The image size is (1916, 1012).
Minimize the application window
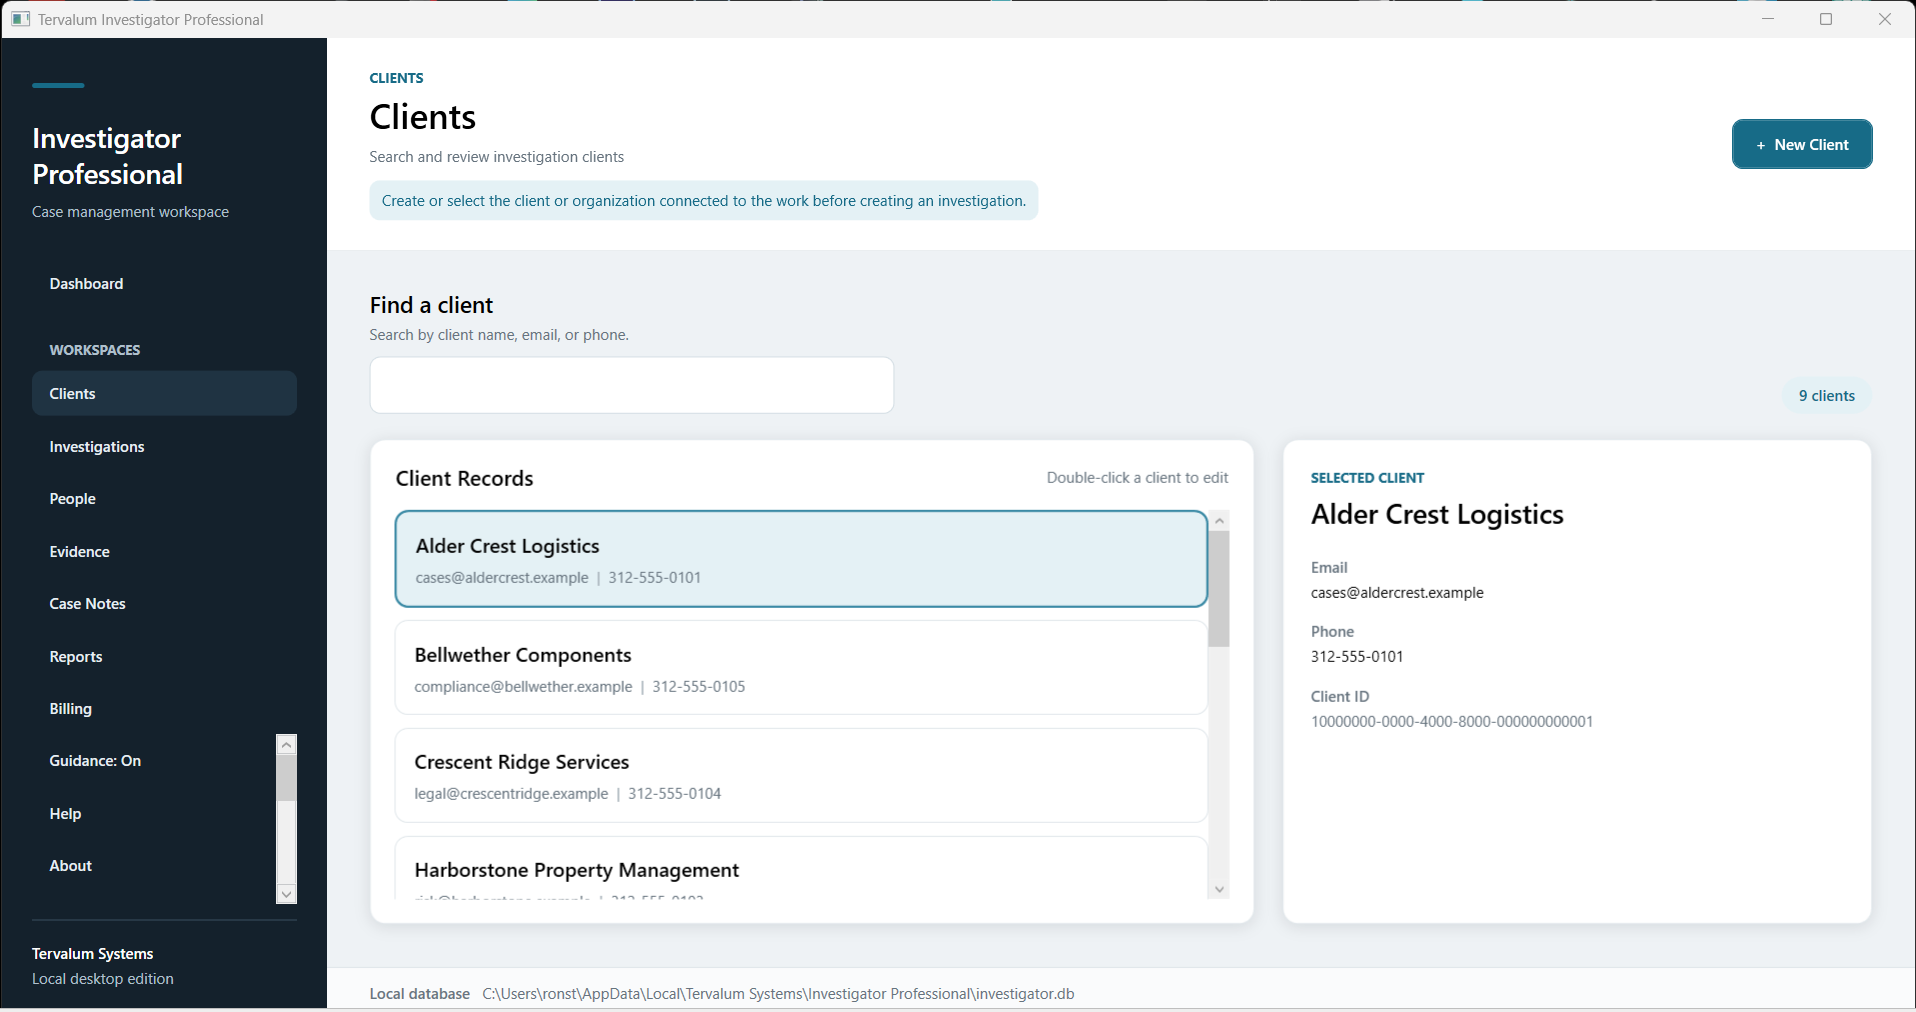click(x=1768, y=19)
